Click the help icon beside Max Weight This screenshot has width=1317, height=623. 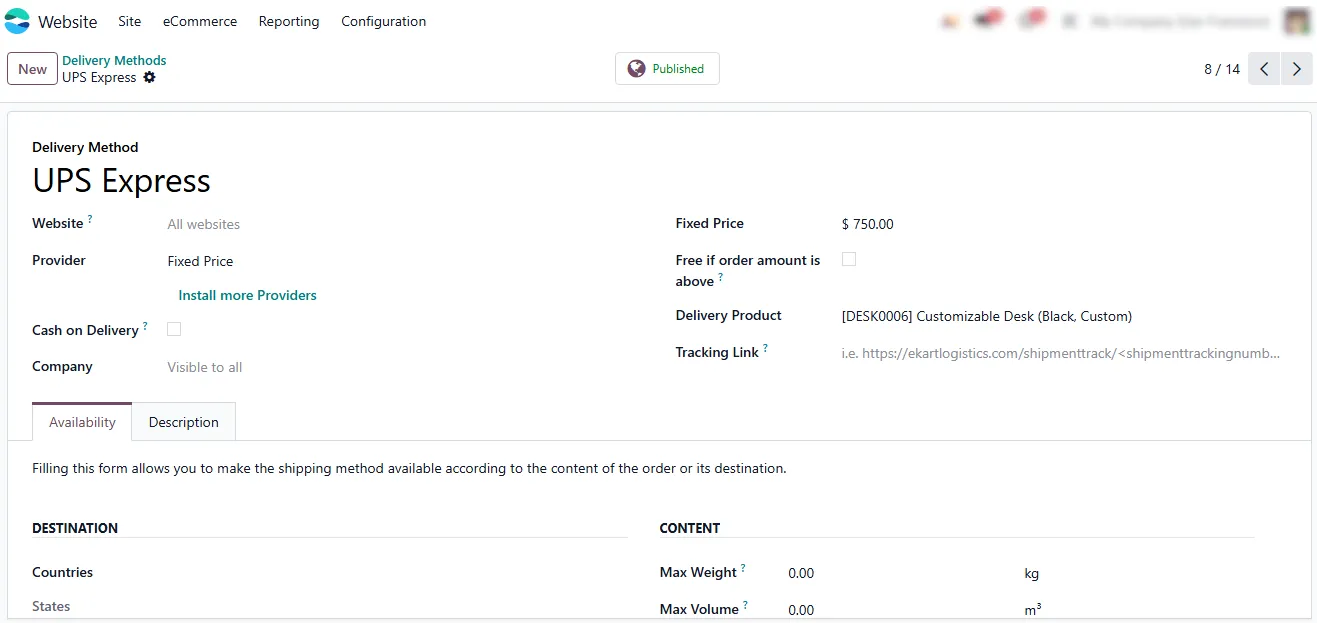coord(743,568)
